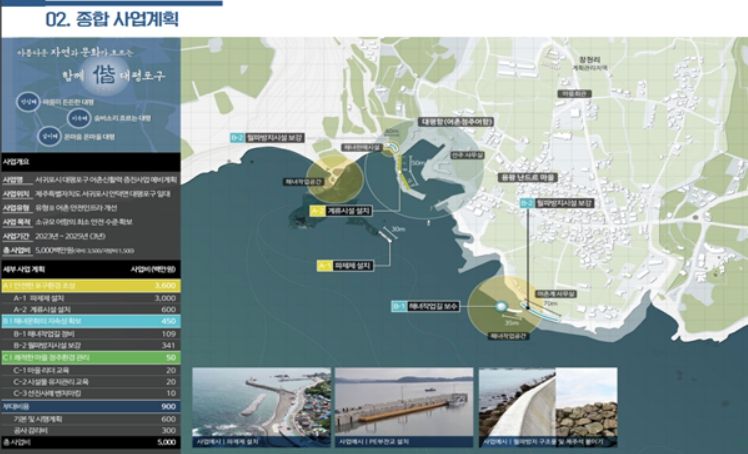Image resolution: width=748 pixels, height=454 pixels.
Task: Click the '창천리' map label
Action: [x=590, y=60]
